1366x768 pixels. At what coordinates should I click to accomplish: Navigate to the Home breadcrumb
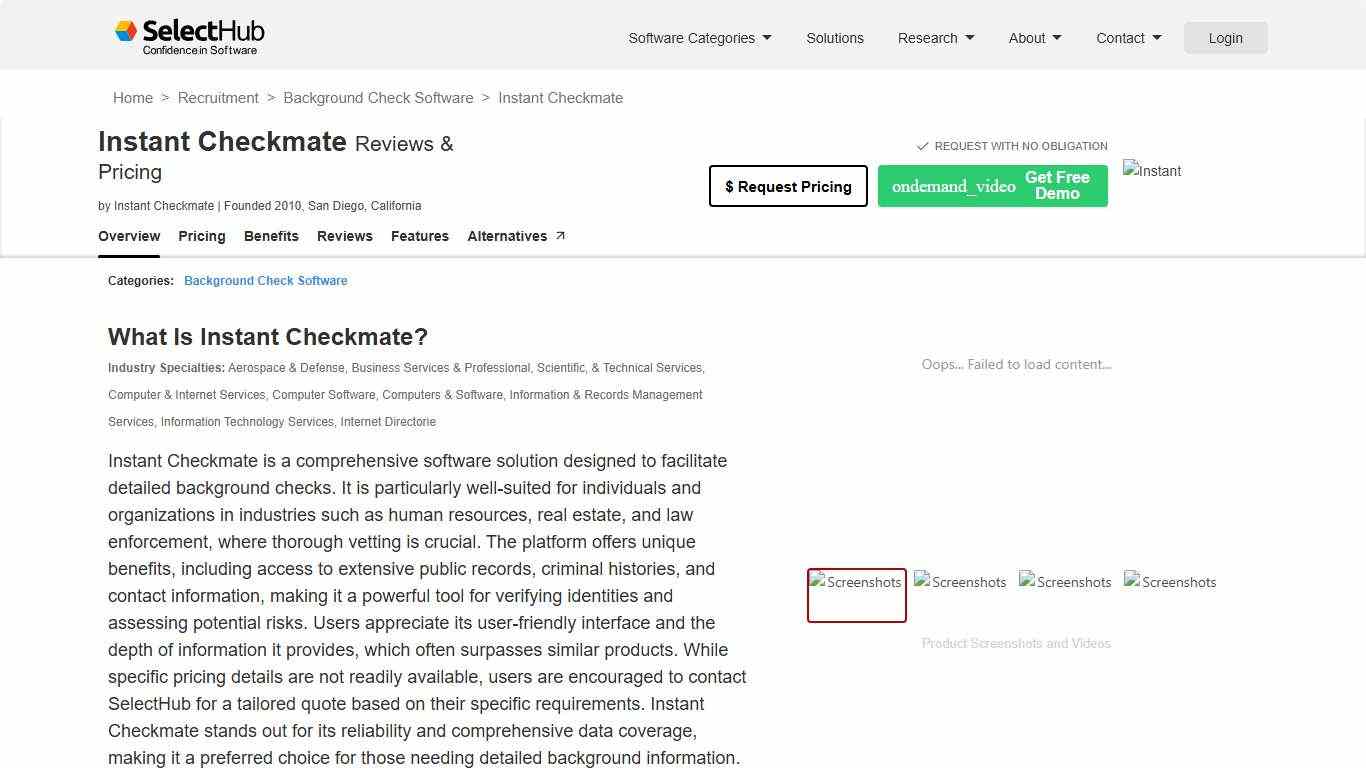133,97
